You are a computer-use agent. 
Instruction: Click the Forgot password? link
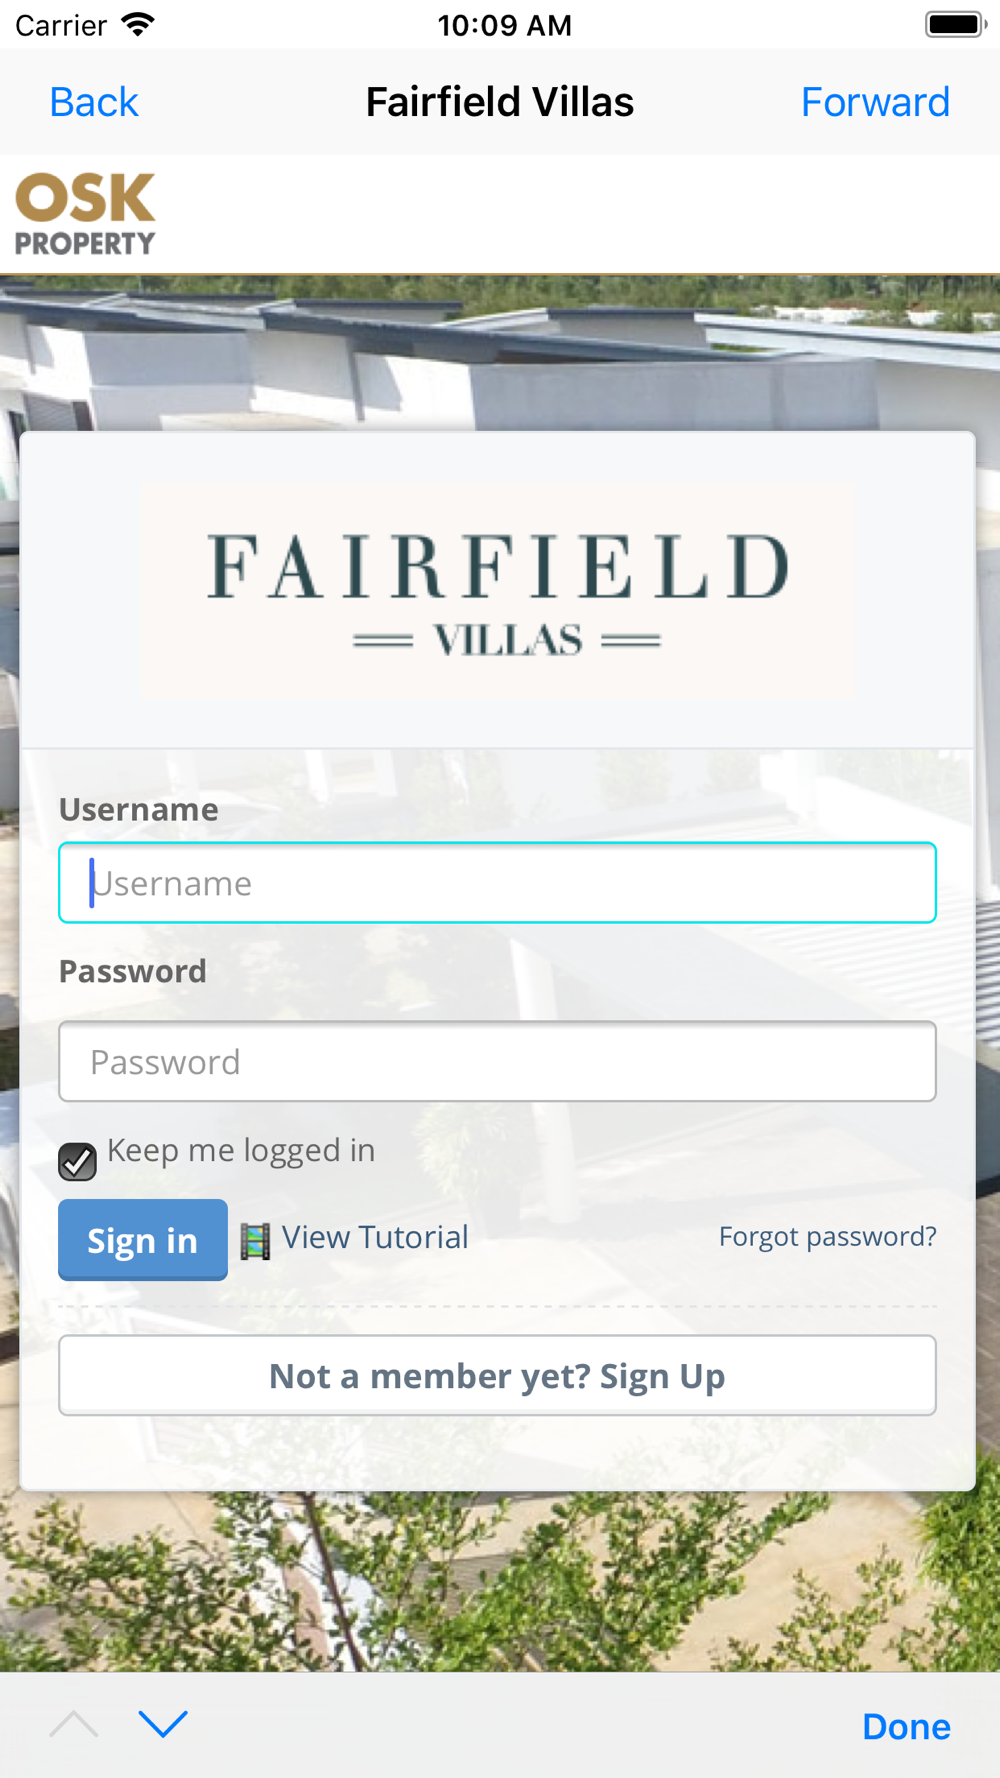[828, 1237]
